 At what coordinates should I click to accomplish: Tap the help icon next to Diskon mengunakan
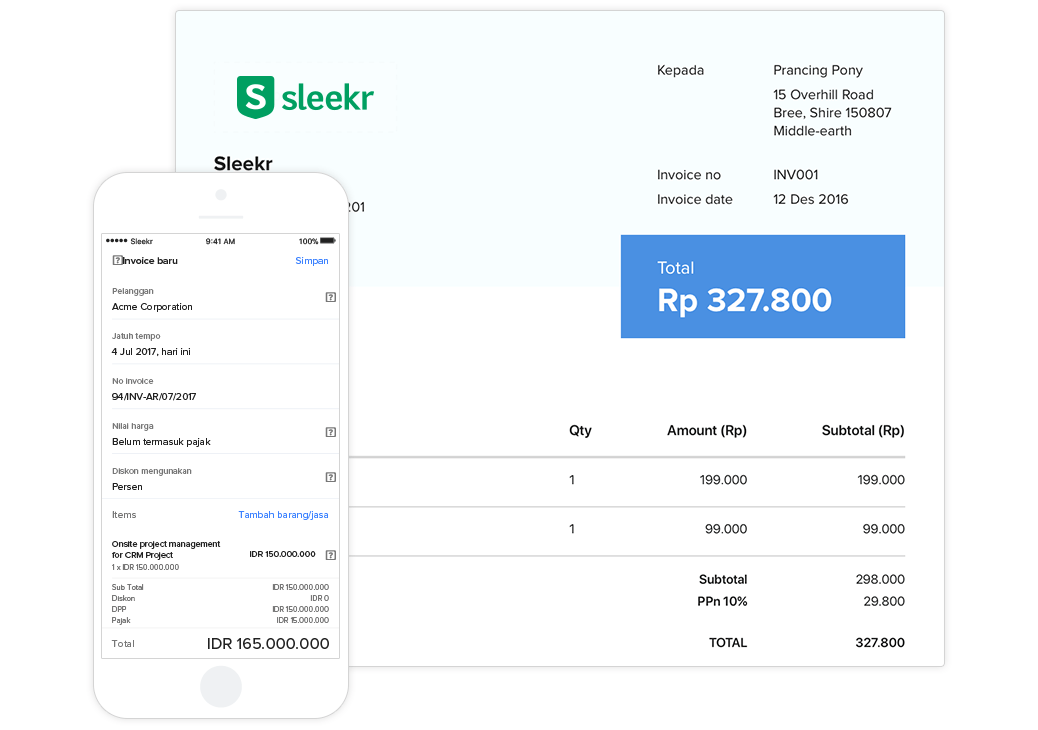point(330,477)
